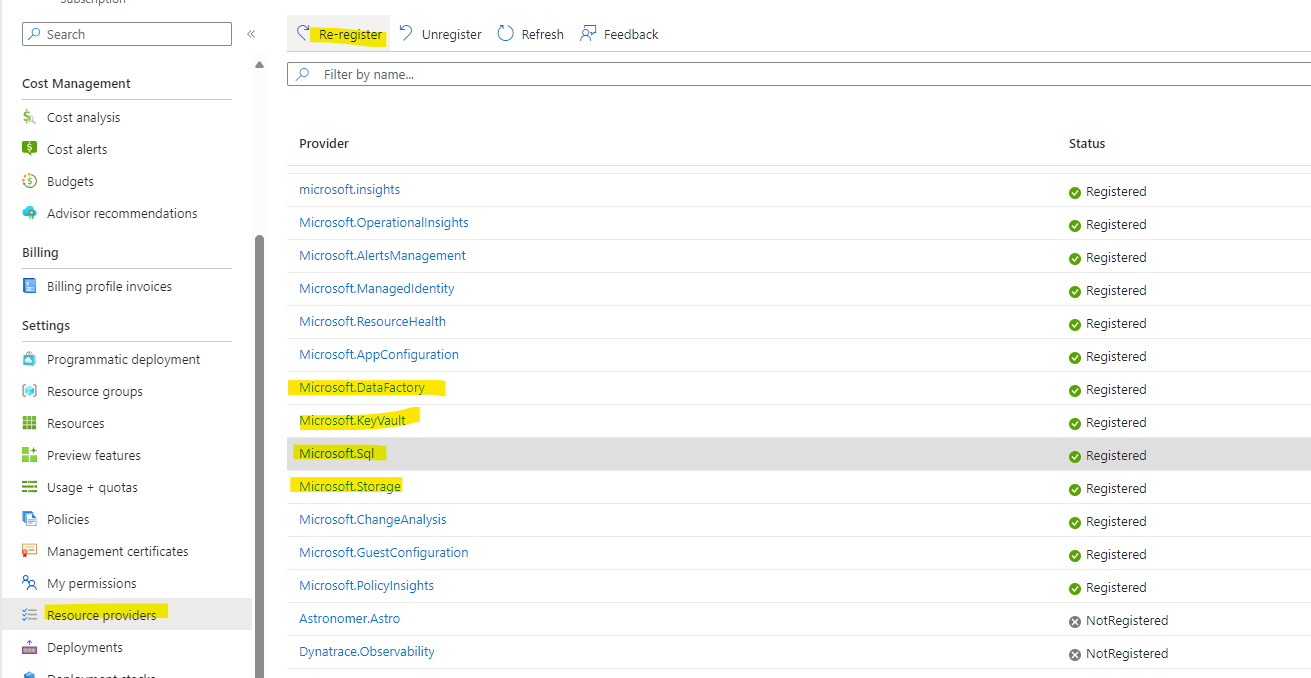Image resolution: width=1311 pixels, height=678 pixels.
Task: Open Microsoft.ResourceHealth provider link
Action: coord(372,321)
